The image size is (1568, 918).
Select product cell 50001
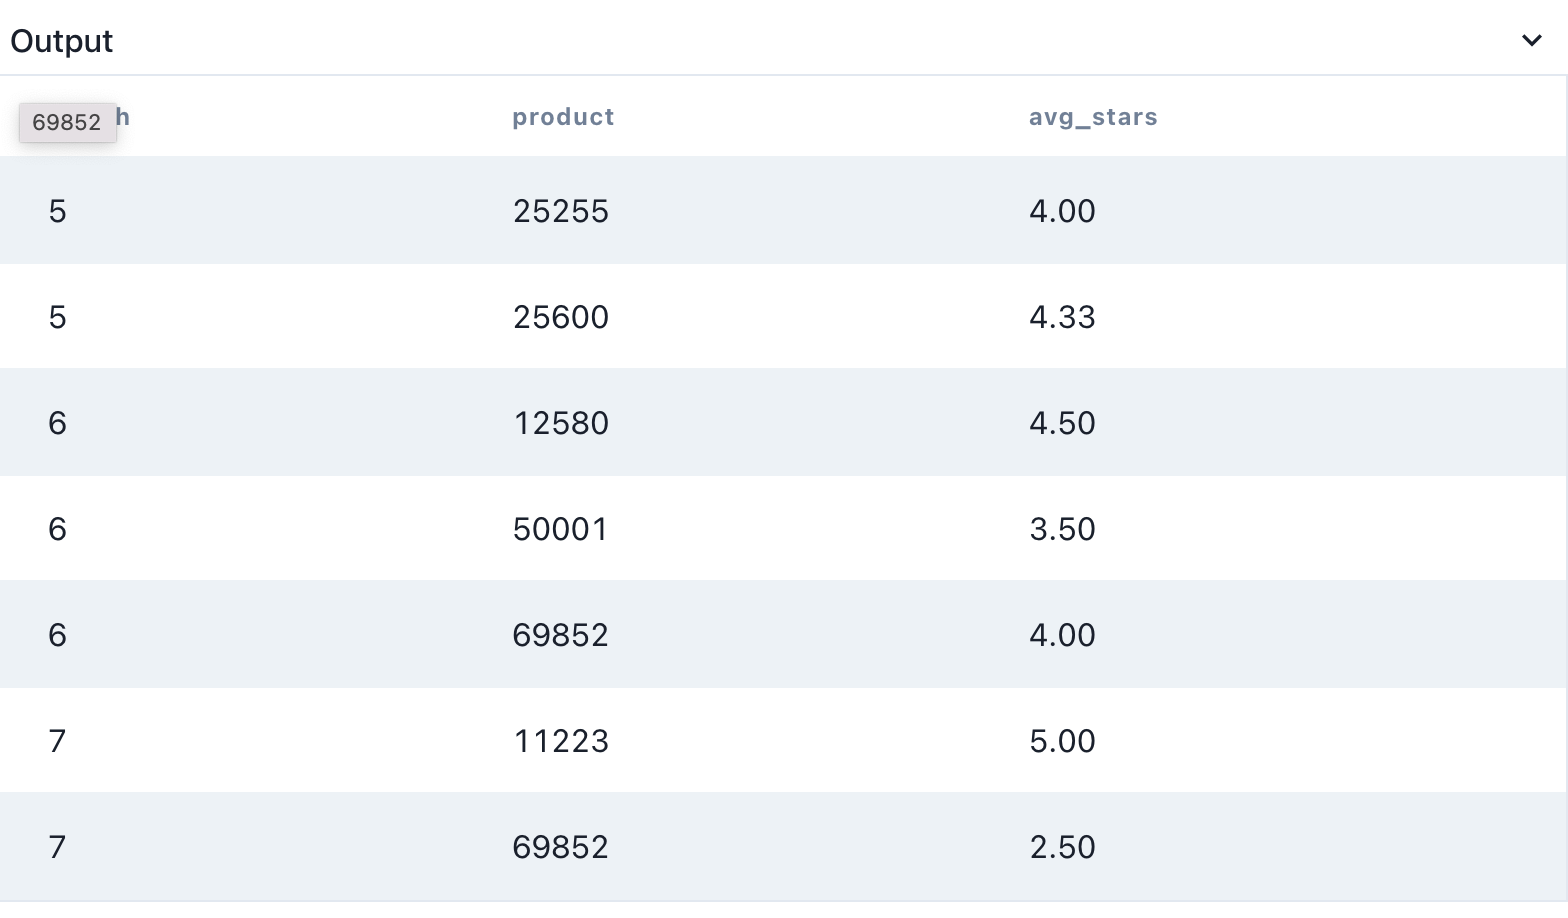click(560, 529)
